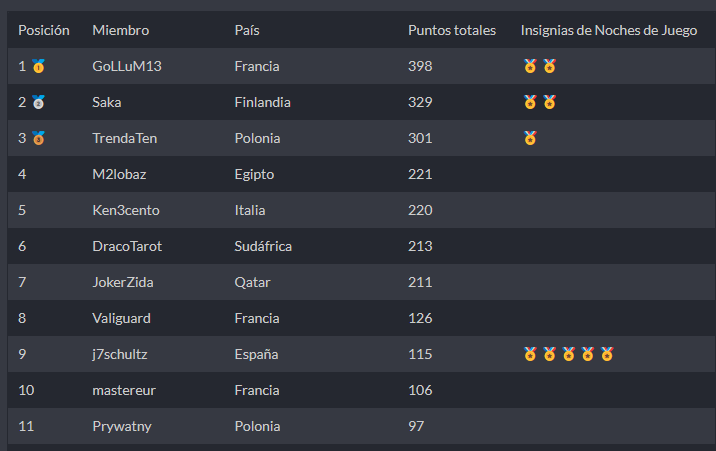Screen dimensions: 716x451
Task: Click TrendaTen's single game night badge
Action: pyautogui.click(x=530, y=138)
